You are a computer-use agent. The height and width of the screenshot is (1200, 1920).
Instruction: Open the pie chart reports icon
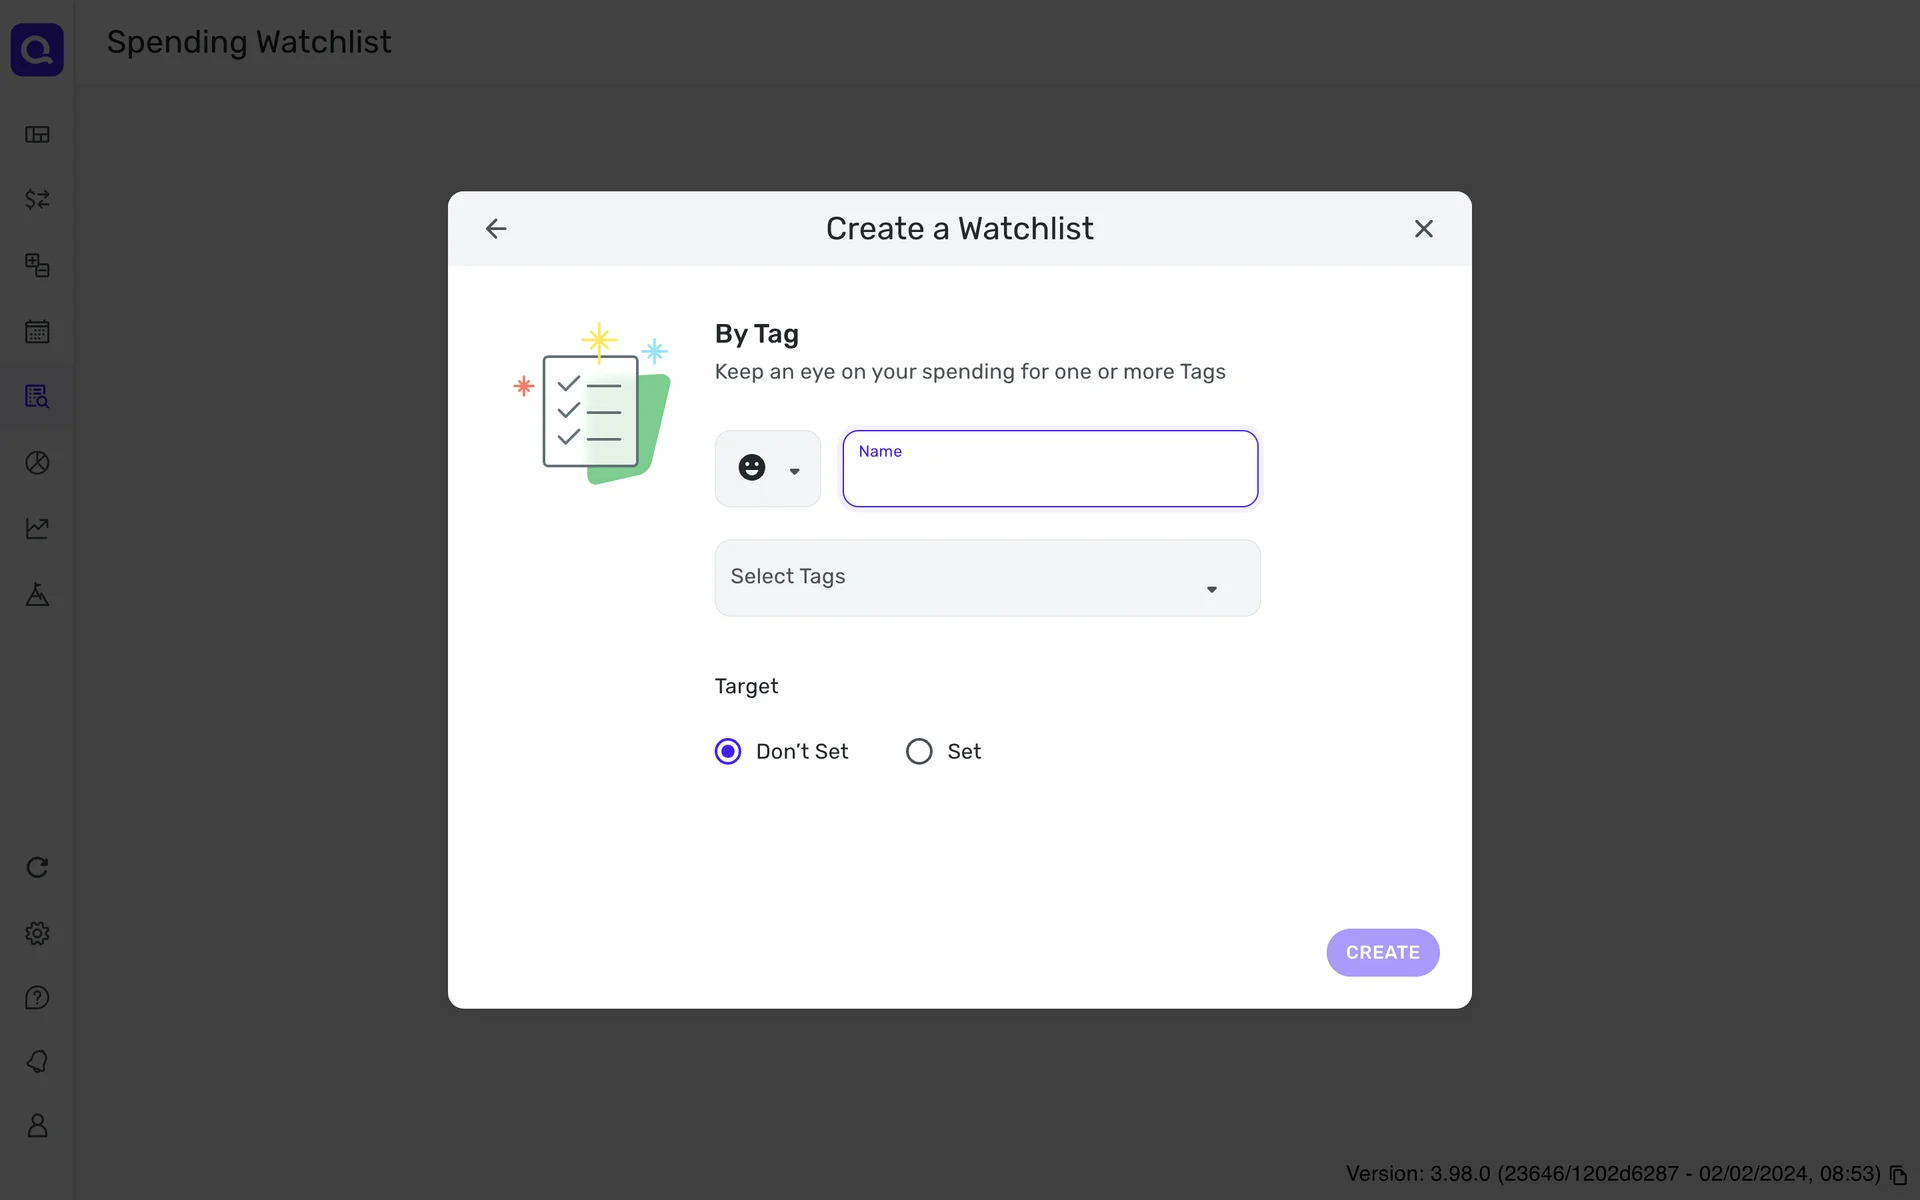tap(37, 463)
